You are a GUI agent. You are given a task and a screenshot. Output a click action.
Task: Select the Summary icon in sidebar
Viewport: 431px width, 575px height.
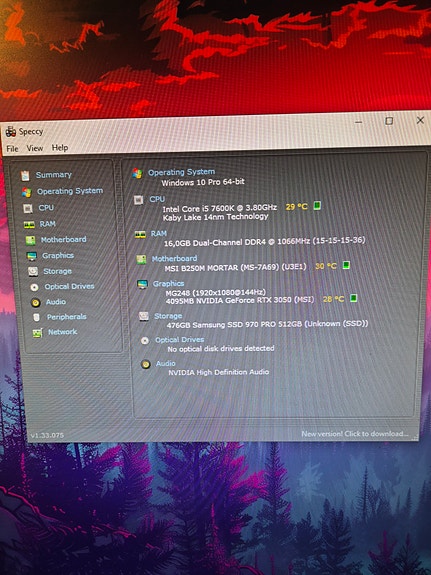25,176
